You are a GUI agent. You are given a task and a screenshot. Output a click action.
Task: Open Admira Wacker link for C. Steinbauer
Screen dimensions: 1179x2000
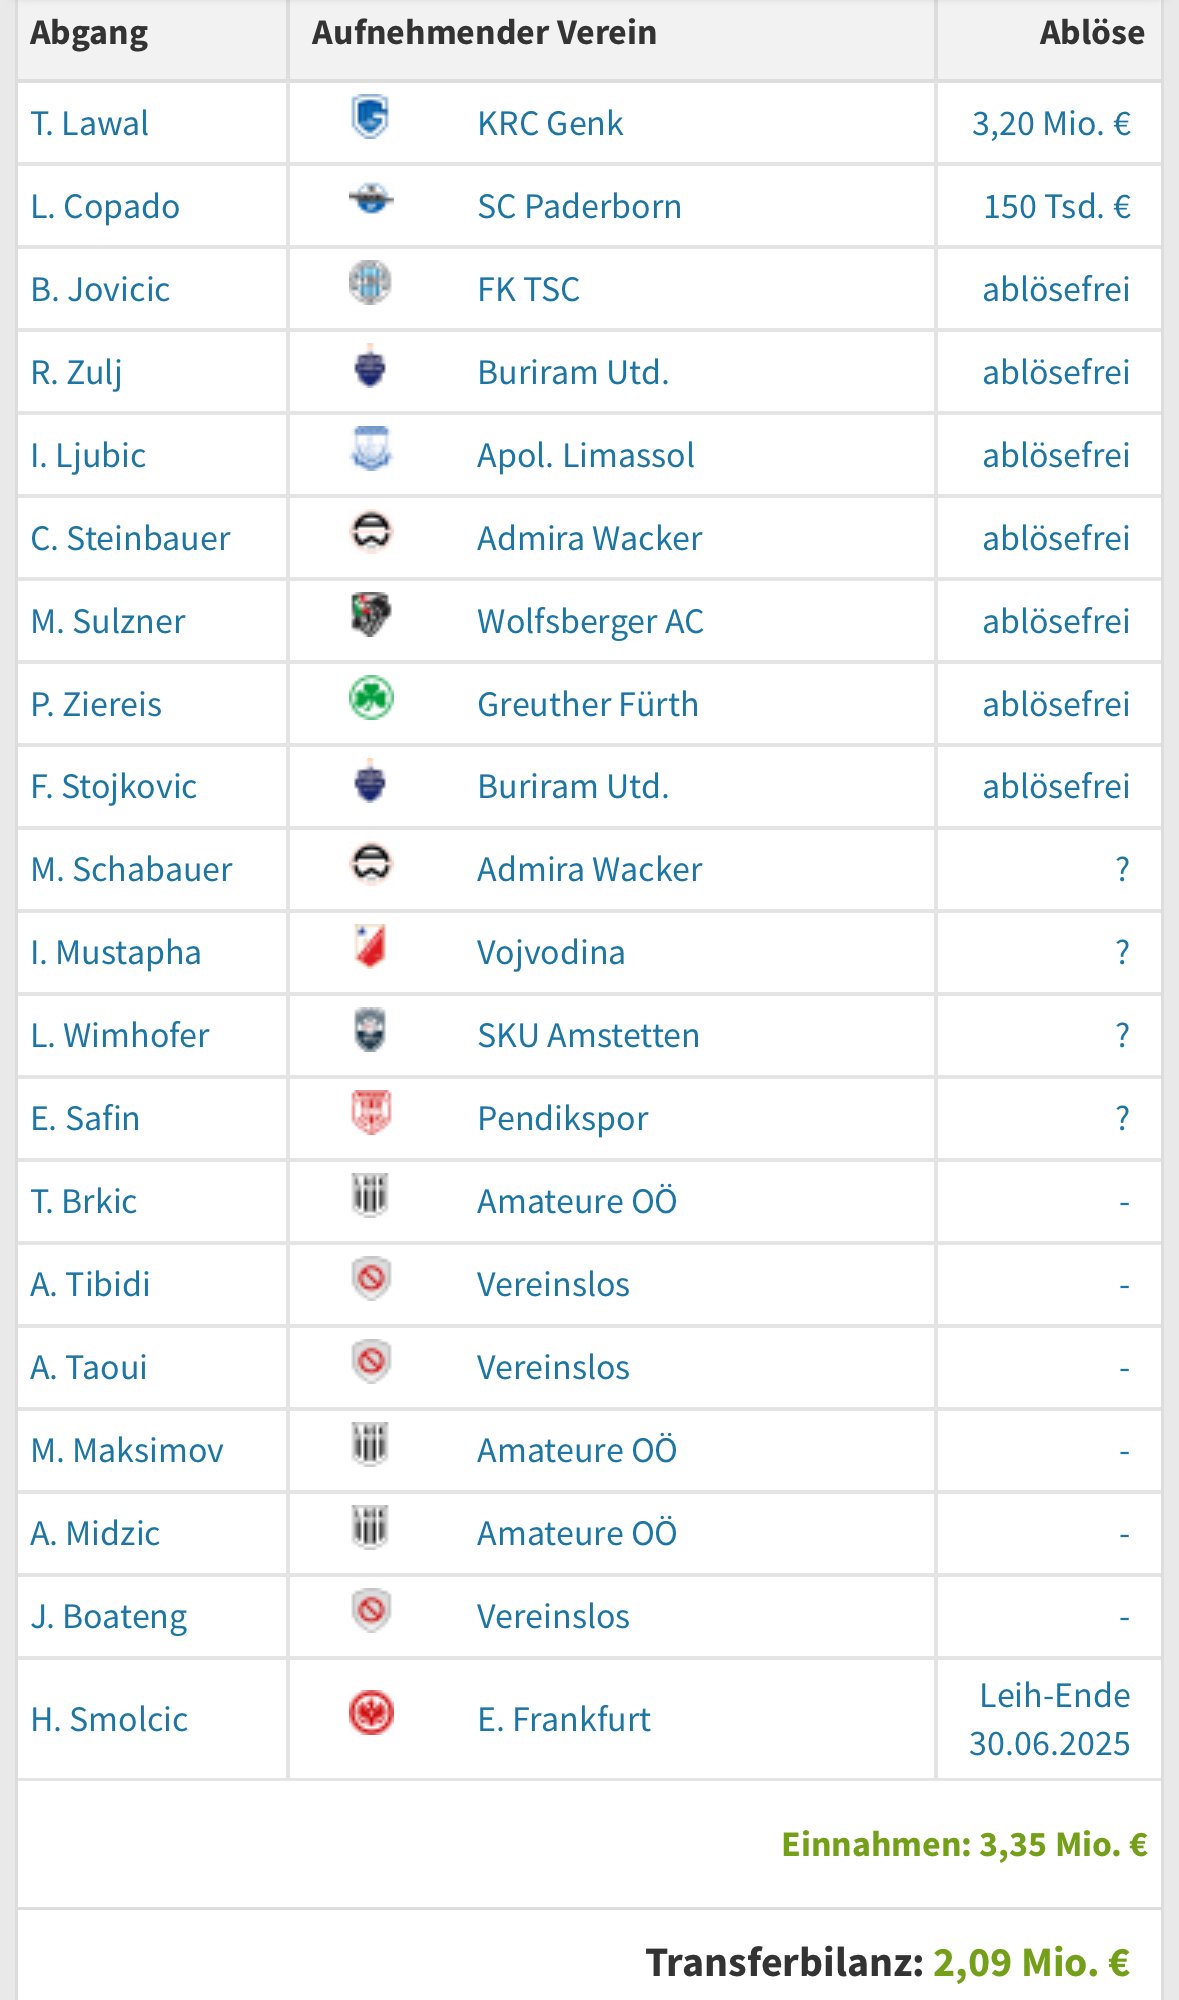pyautogui.click(x=589, y=539)
